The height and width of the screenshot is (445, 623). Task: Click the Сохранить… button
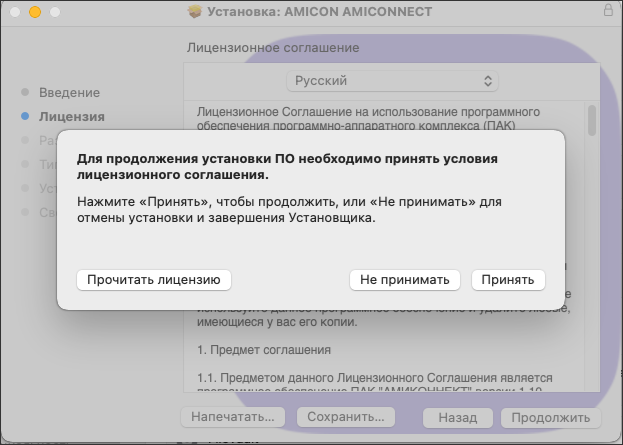pos(346,417)
